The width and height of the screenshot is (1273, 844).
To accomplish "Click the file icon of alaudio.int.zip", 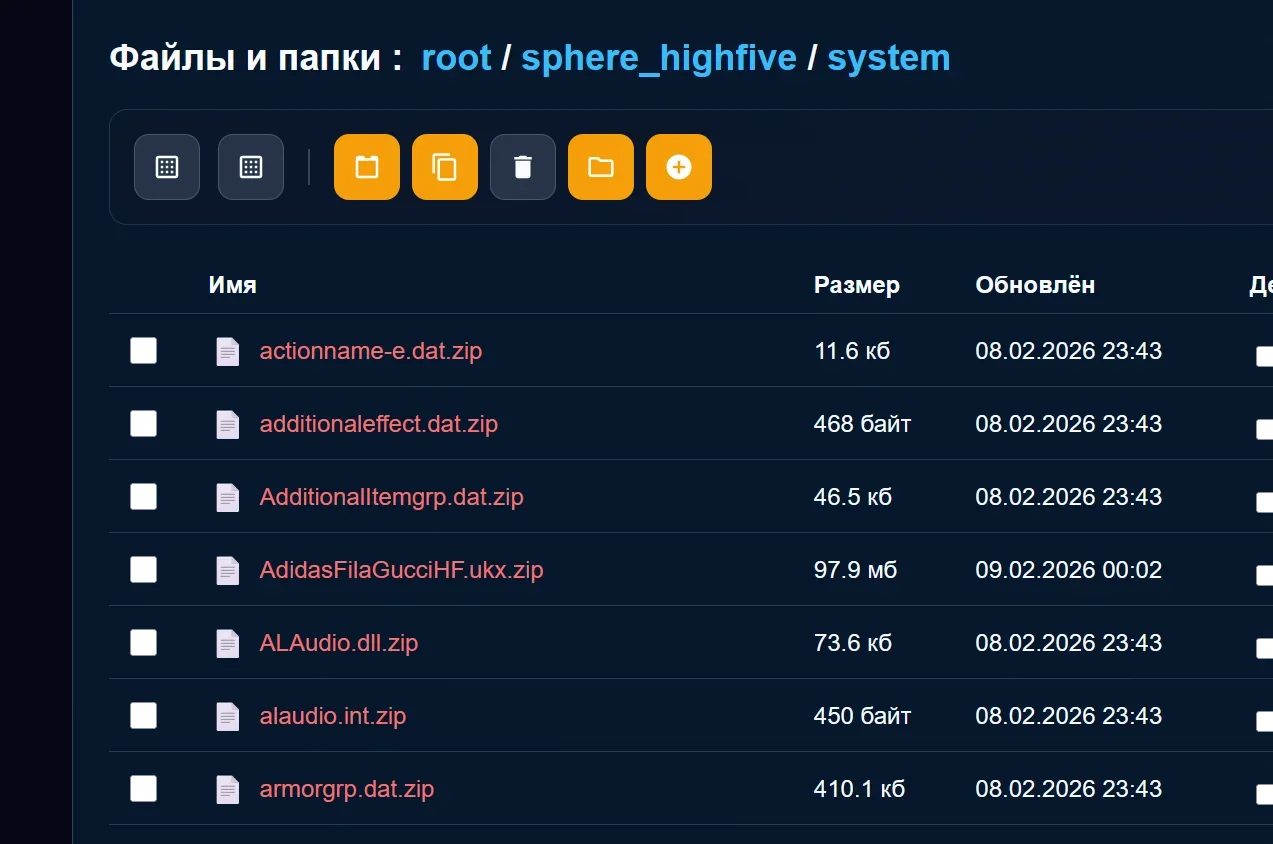I will point(228,716).
